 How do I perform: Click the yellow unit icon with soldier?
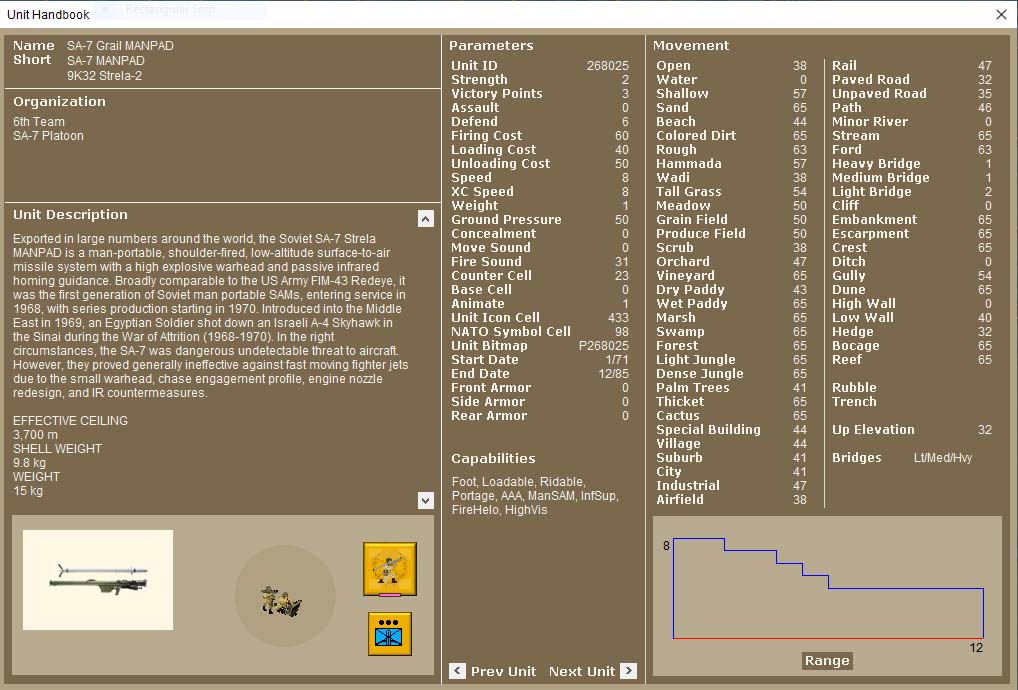coord(390,569)
